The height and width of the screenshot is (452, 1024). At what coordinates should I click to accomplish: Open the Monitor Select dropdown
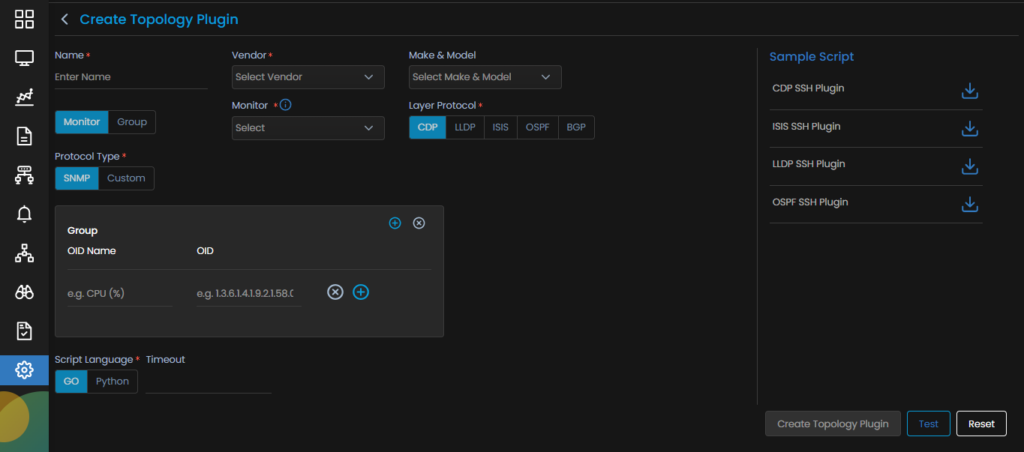307,128
